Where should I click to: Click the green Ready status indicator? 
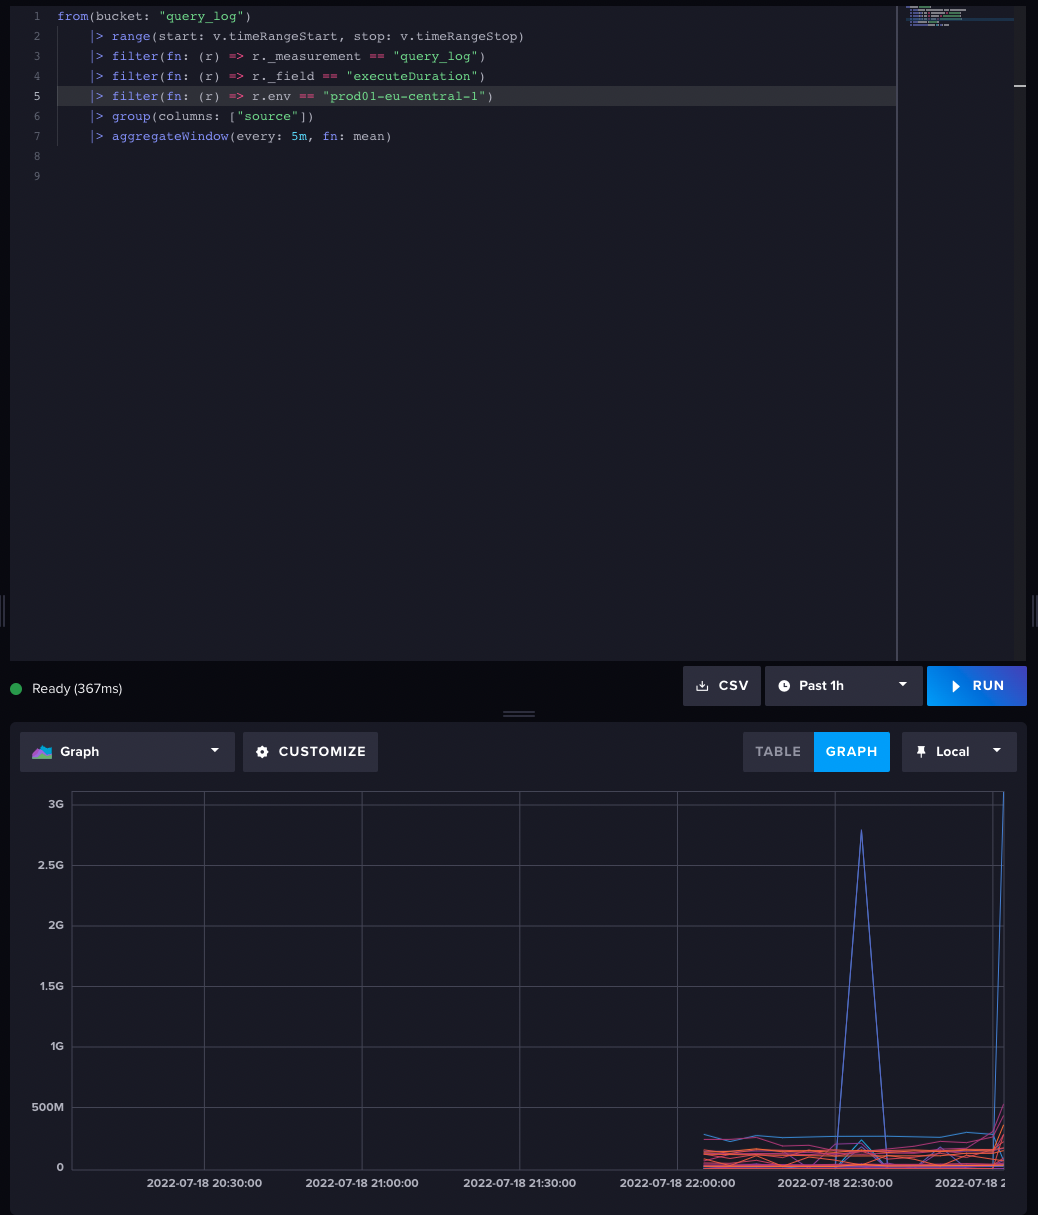pos(16,689)
